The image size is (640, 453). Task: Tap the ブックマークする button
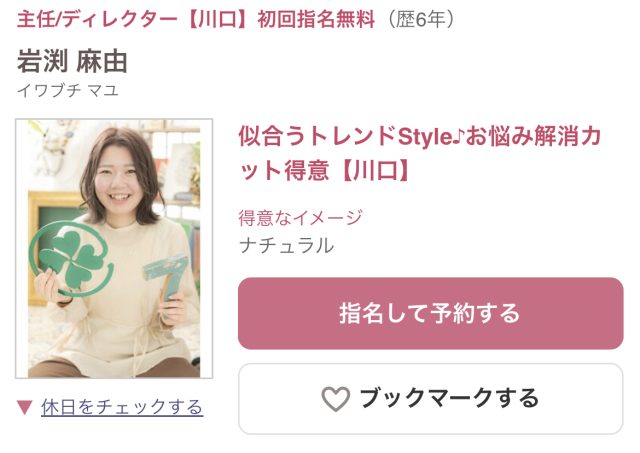[x=431, y=399]
